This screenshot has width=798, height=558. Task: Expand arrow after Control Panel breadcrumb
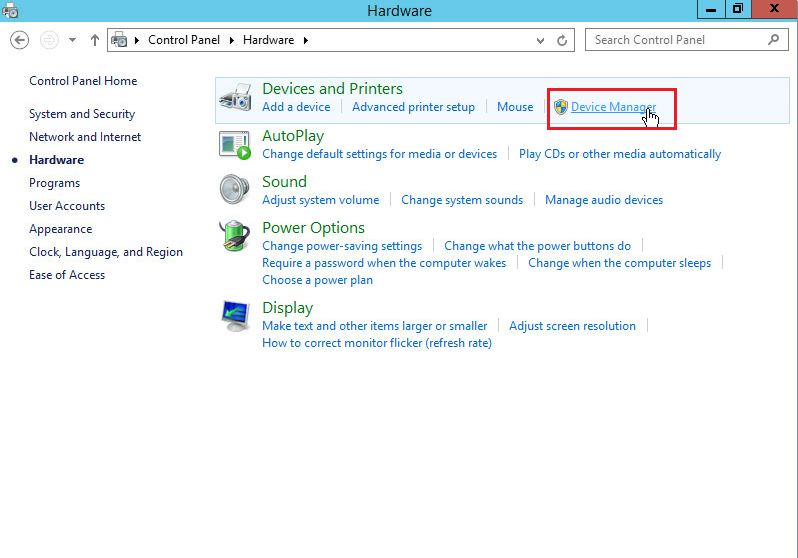(232, 40)
